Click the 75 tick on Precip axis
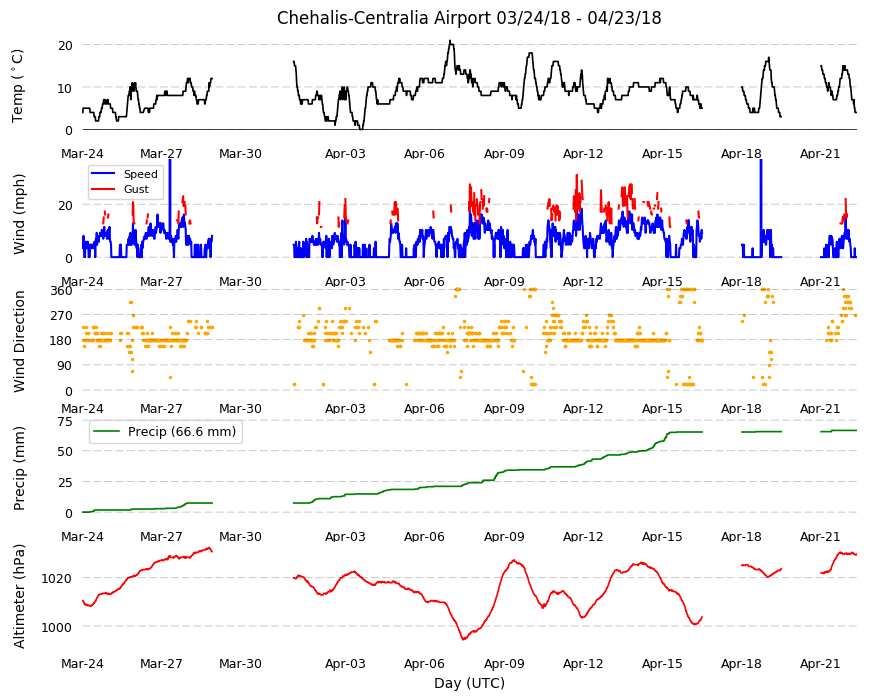This screenshot has width=870, height=700. (65, 422)
